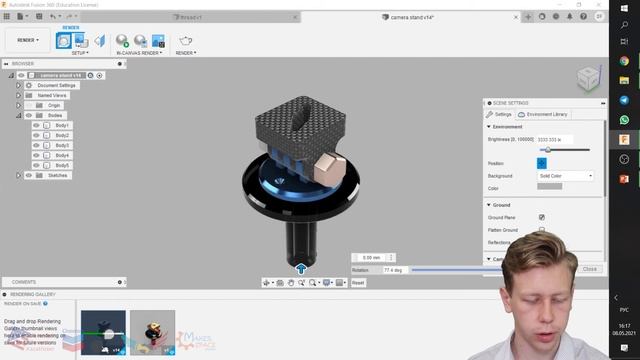
Task: Click Close in Scene Settings dialog
Action: coord(589,269)
